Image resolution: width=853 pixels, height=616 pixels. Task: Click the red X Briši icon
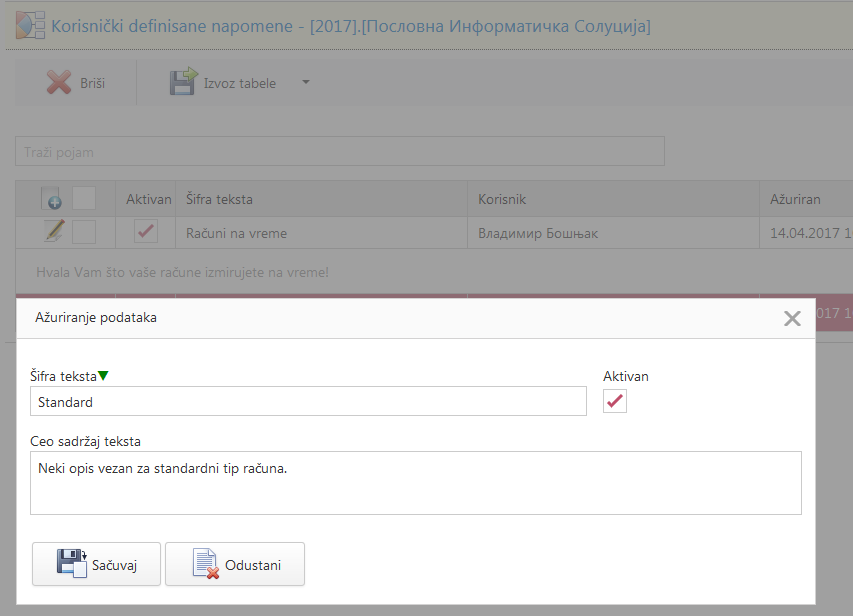pyautogui.click(x=59, y=83)
